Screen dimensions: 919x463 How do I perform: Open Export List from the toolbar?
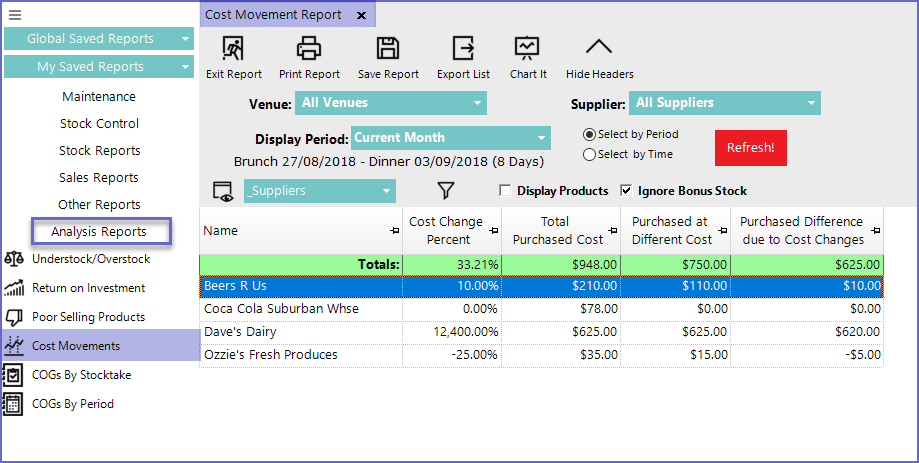pyautogui.click(x=463, y=48)
